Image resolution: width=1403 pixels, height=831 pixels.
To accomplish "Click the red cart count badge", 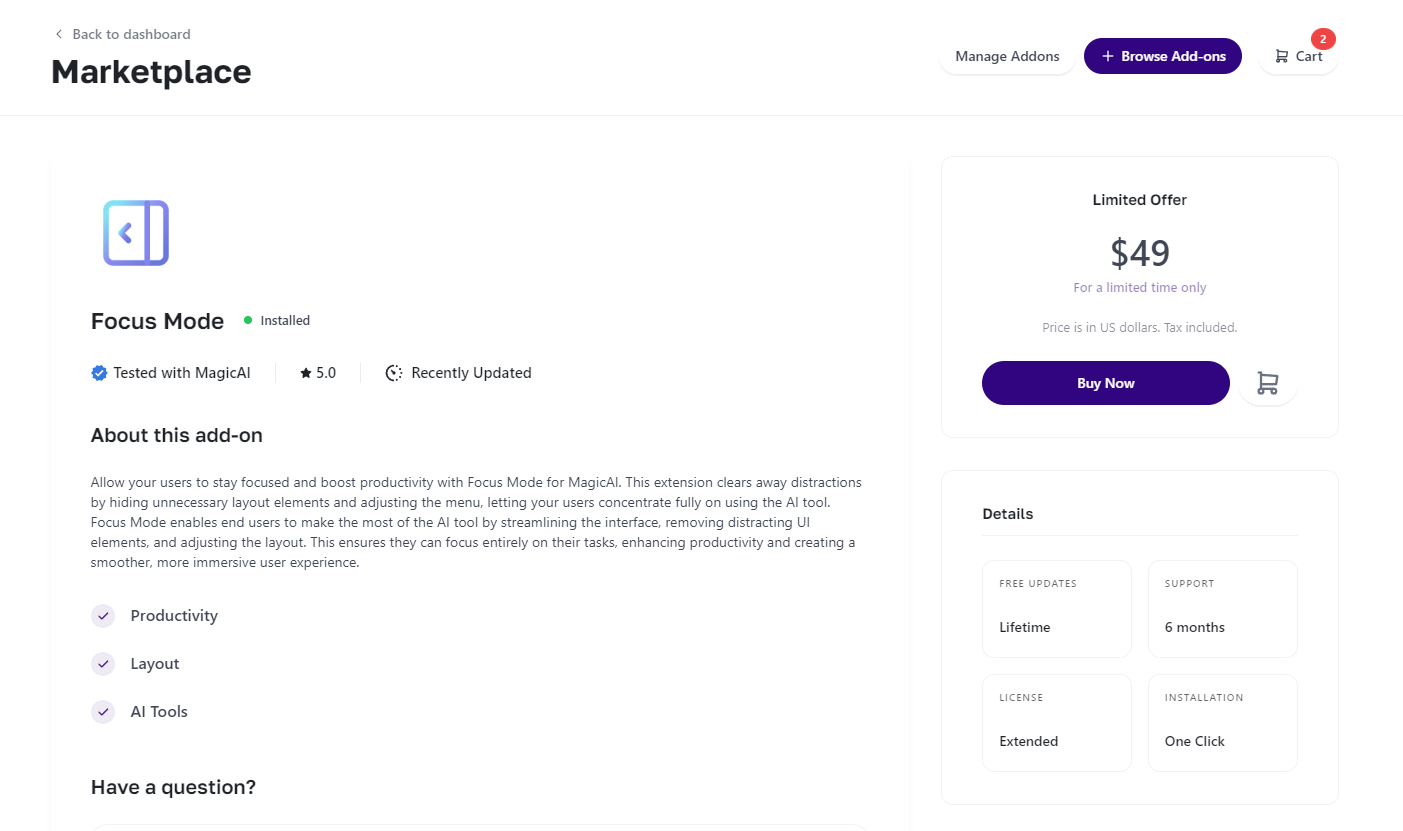I will coord(1323,39).
